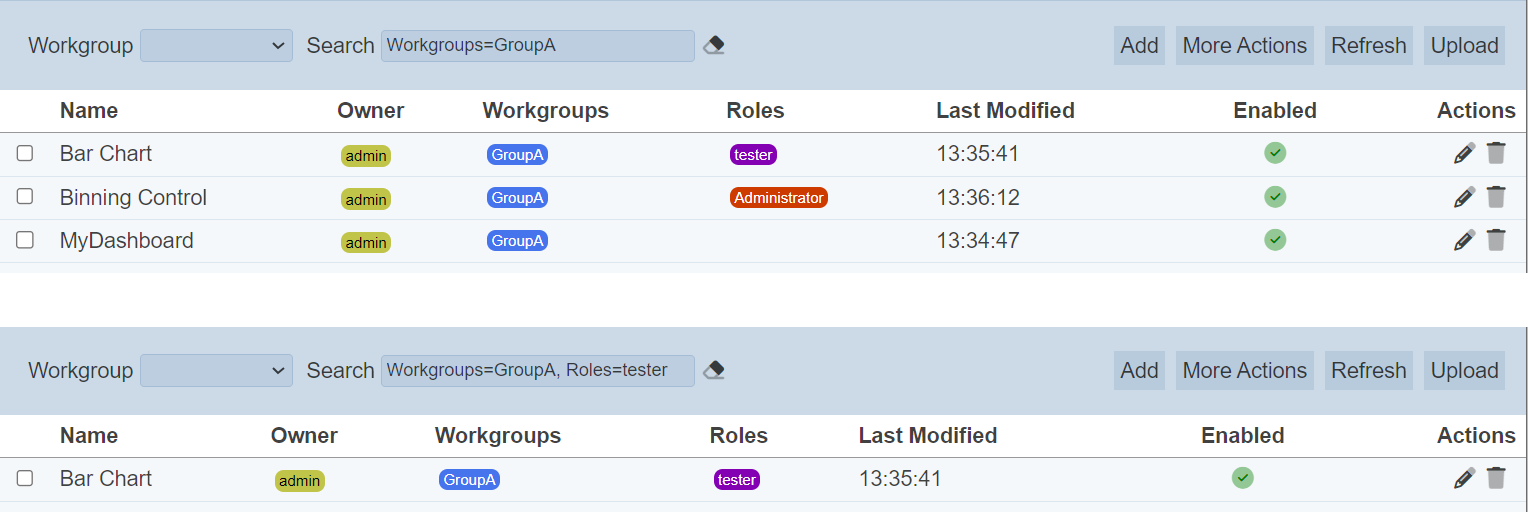The image size is (1528, 512).
Task: Click the orange Administrator role badge
Action: pos(778,198)
